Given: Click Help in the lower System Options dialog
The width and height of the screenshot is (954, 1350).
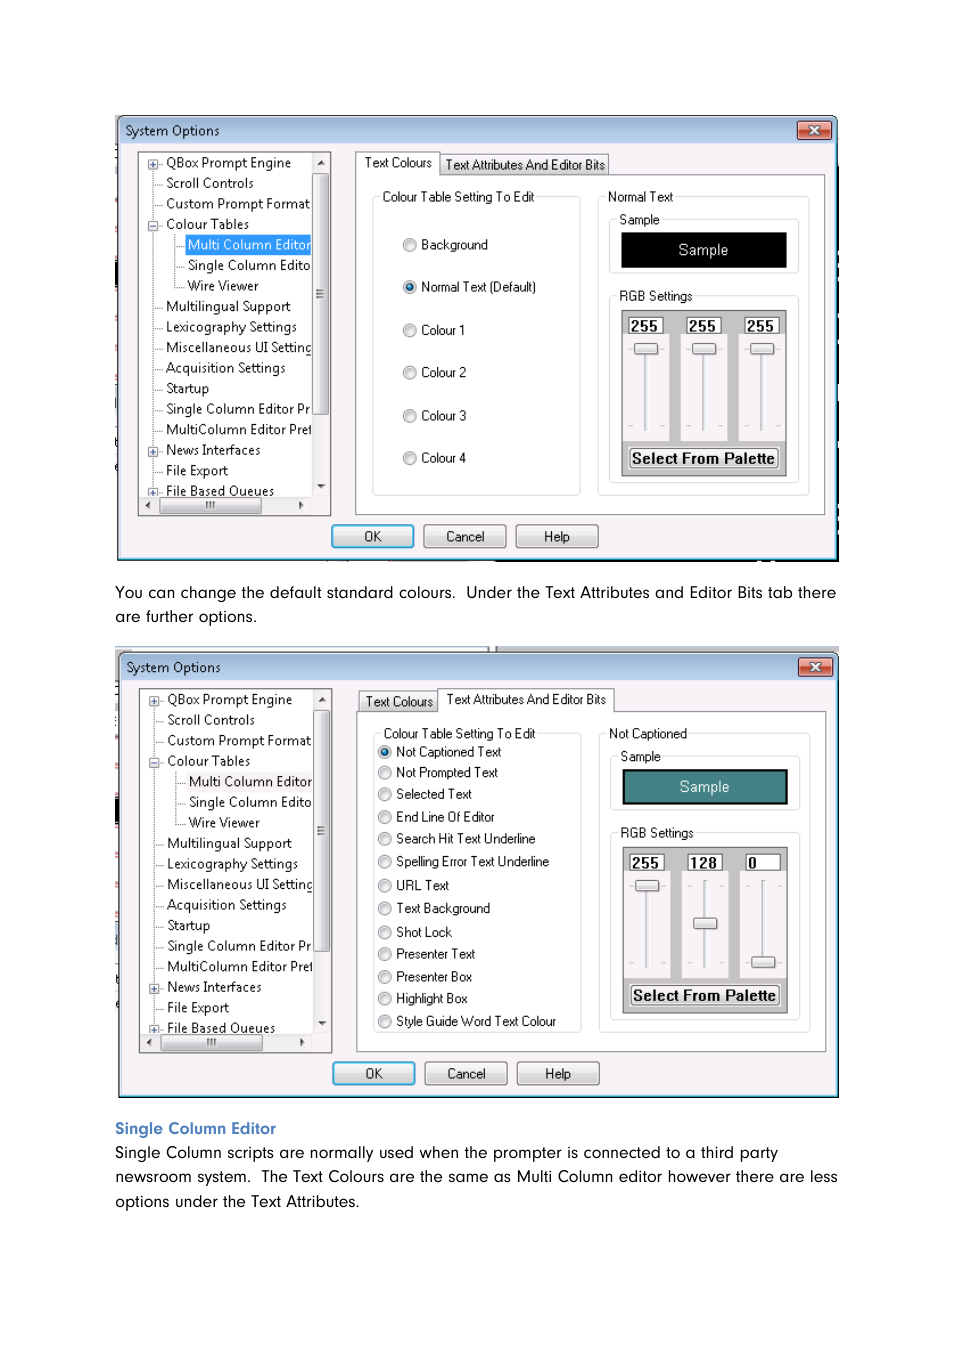Looking at the screenshot, I should point(558,1074).
